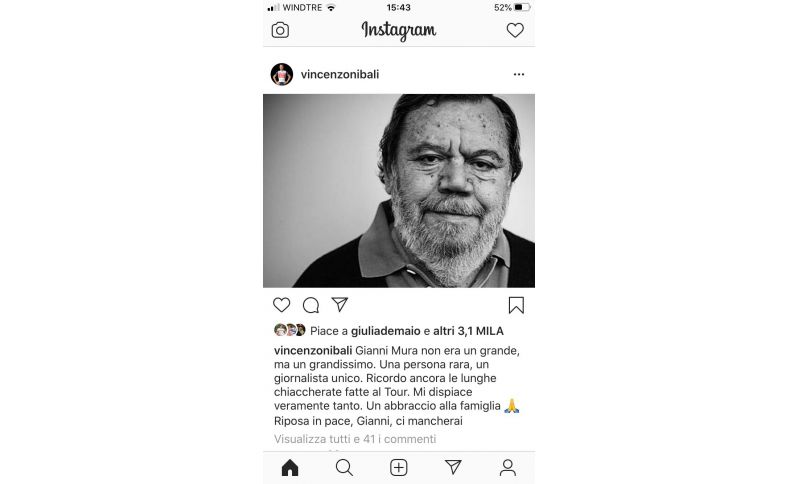Image resolution: width=800 pixels, height=484 pixels.
Task: Tap the Instagram logo title
Action: [x=399, y=31]
